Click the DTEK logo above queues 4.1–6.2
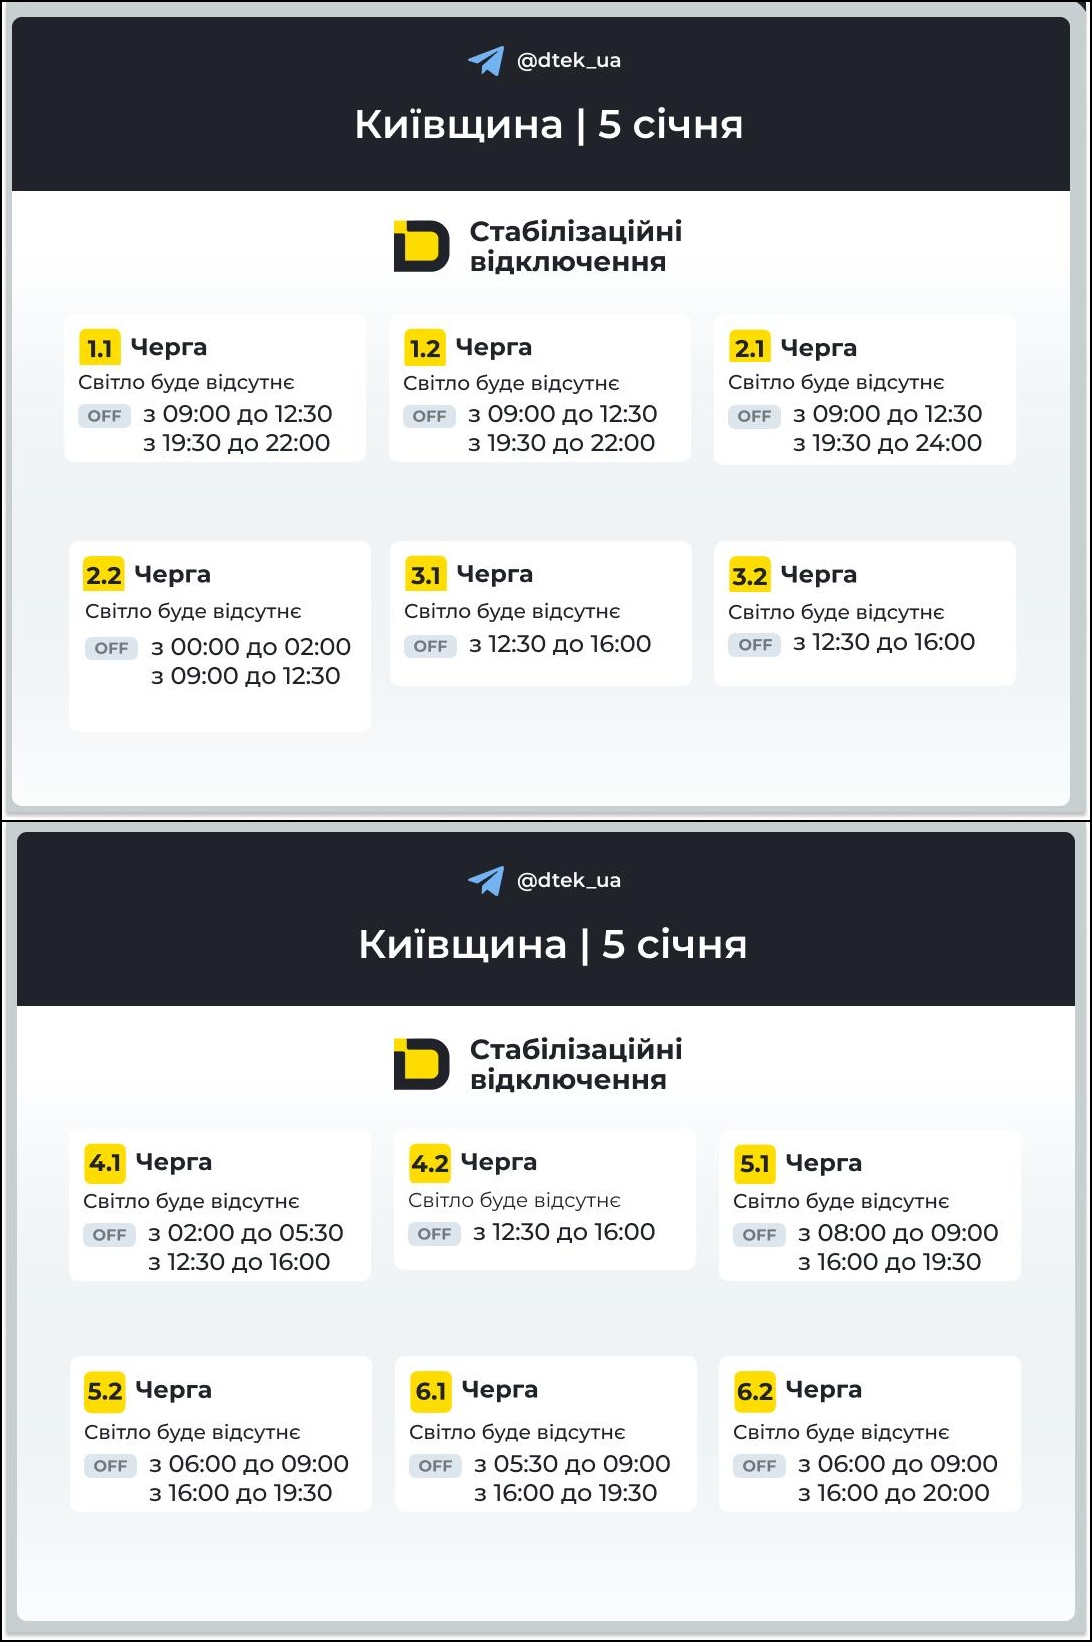1092x1642 pixels. click(421, 1064)
